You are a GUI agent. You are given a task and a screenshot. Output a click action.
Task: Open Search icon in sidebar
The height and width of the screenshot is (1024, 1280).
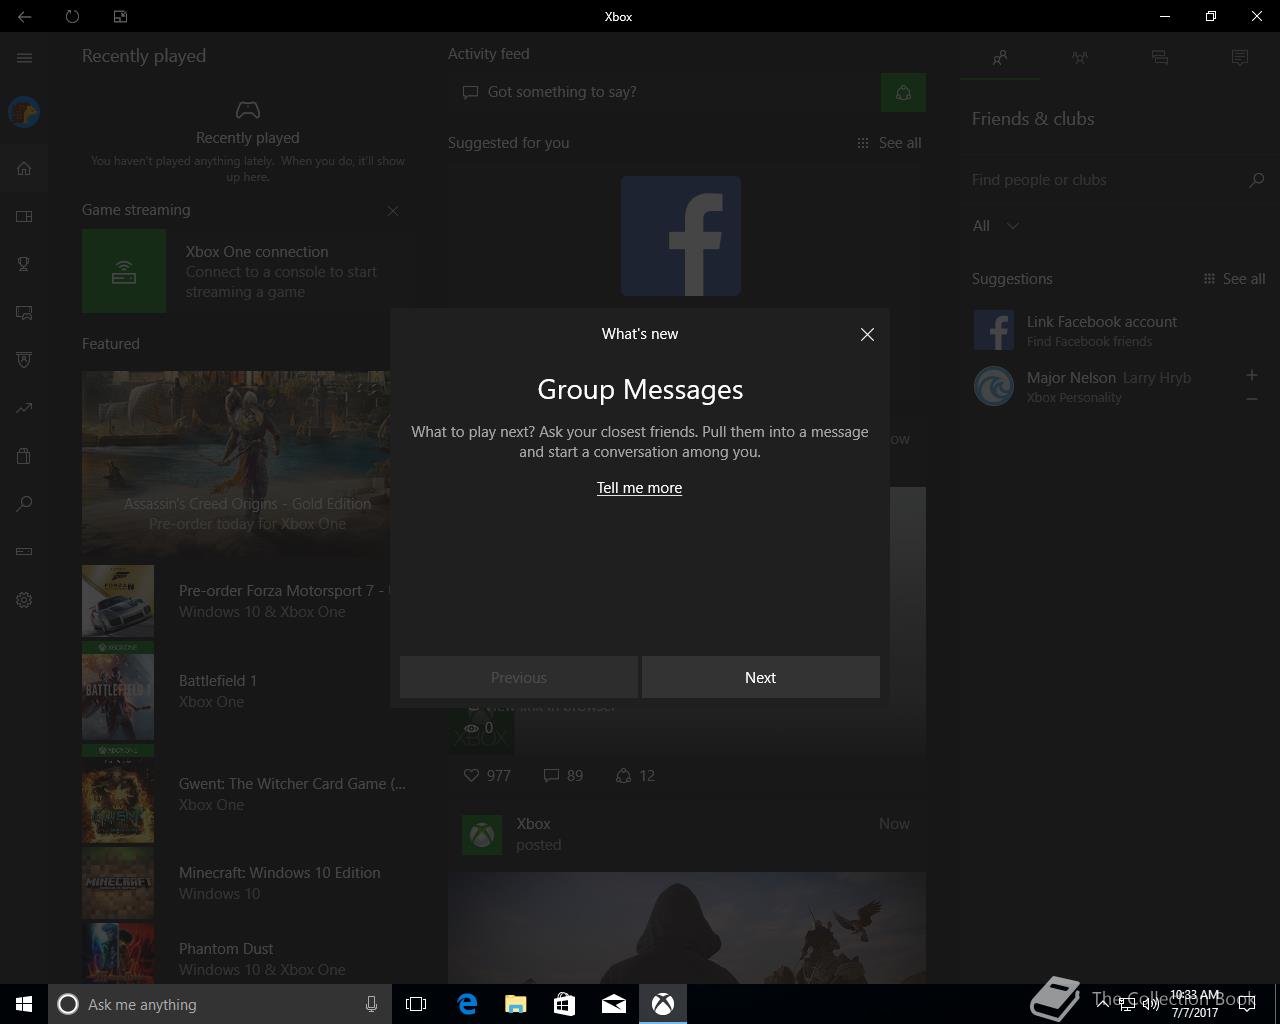[x=24, y=504]
